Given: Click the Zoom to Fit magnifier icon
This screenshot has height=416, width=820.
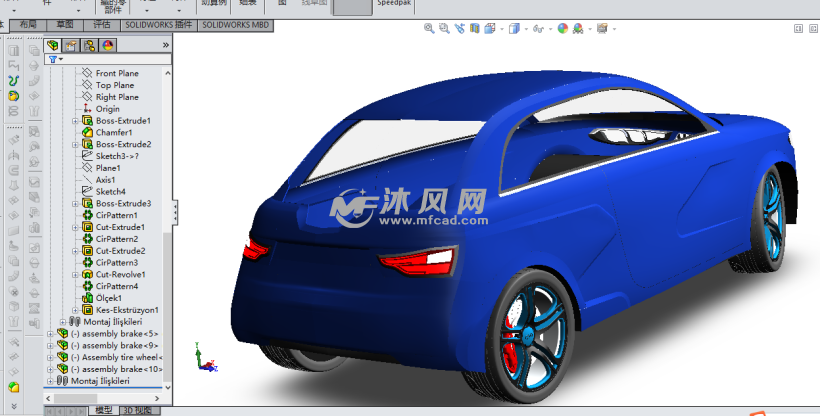Looking at the screenshot, I should coord(428,29).
